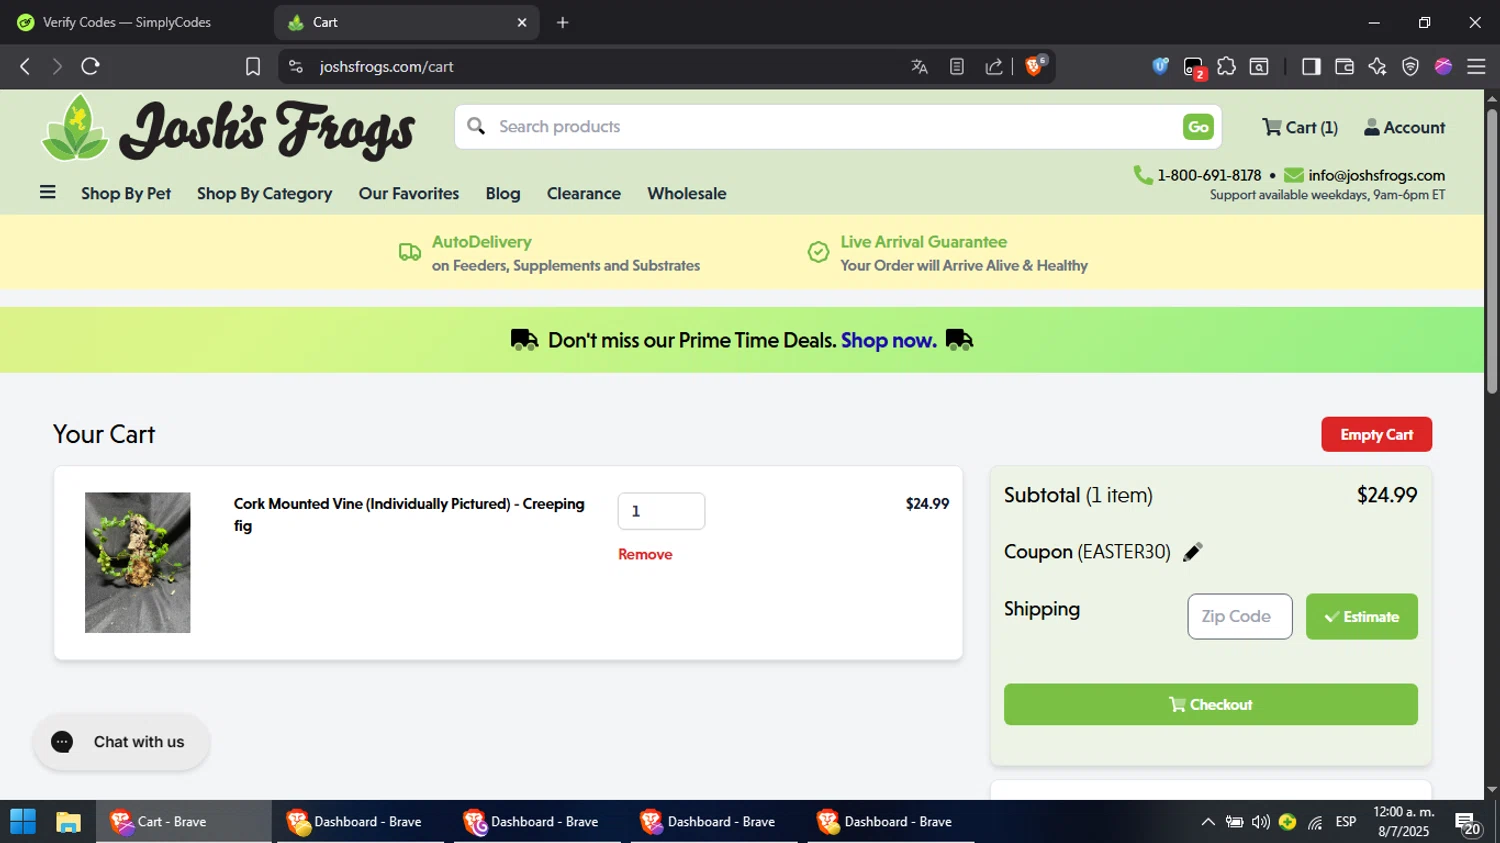Close the Cart tab
This screenshot has height=843, width=1500.
521,22
